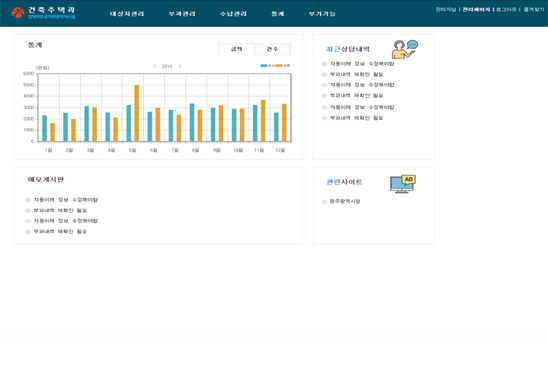The height and width of the screenshot is (385, 548).
Task: Click the 로그아웃 link at top right
Action: pyautogui.click(x=506, y=9)
